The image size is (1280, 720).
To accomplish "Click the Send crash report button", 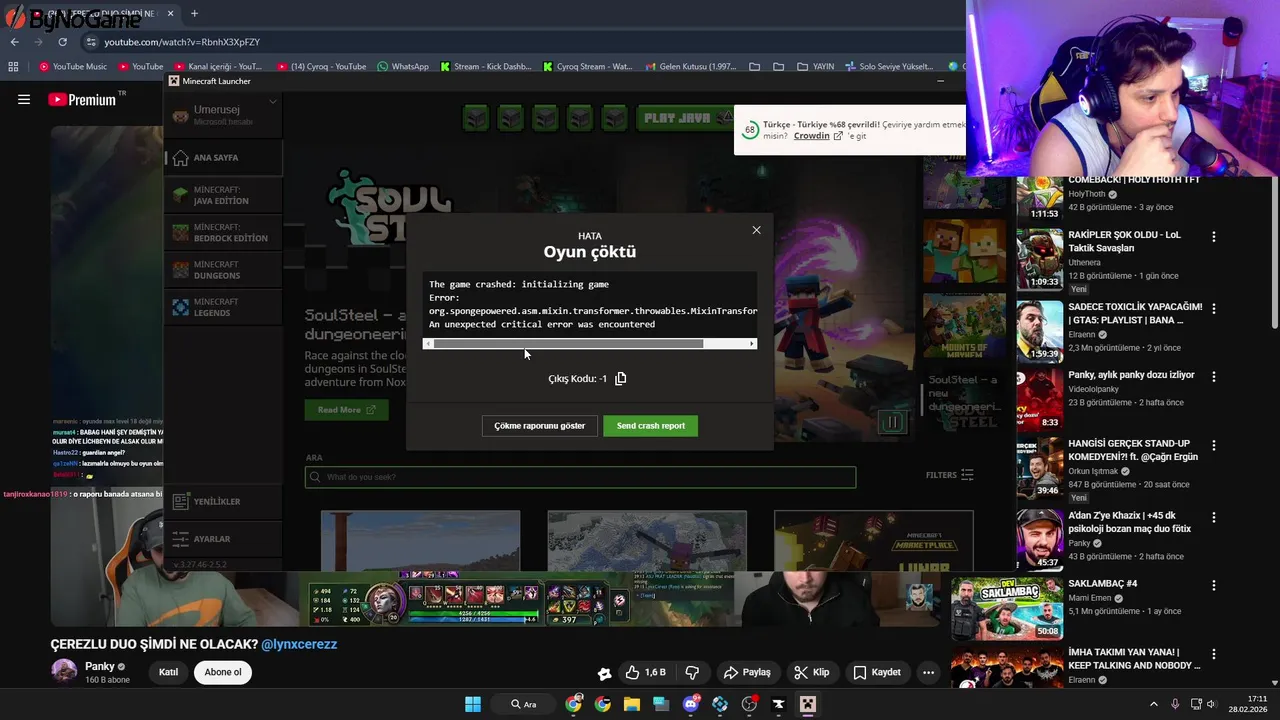I will [x=651, y=426].
